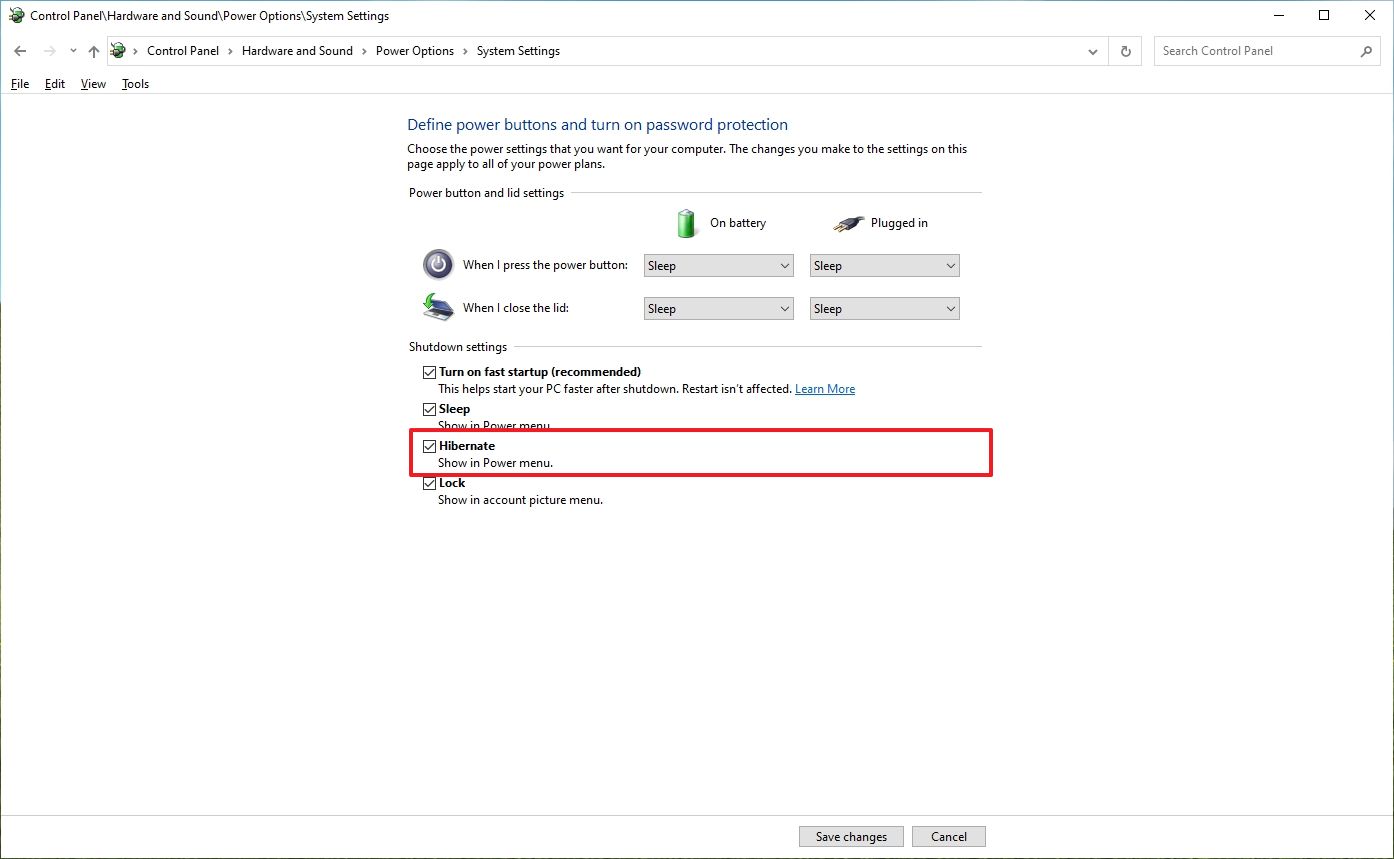The image size is (1394, 859).
Task: Open the Learn More link
Action: click(x=825, y=389)
